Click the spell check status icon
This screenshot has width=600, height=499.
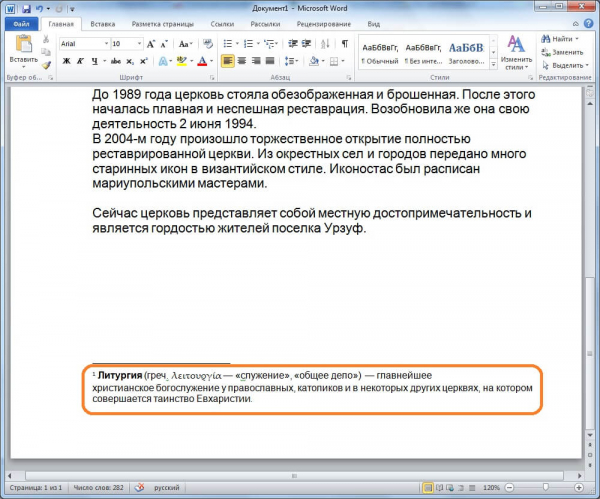tap(140, 487)
